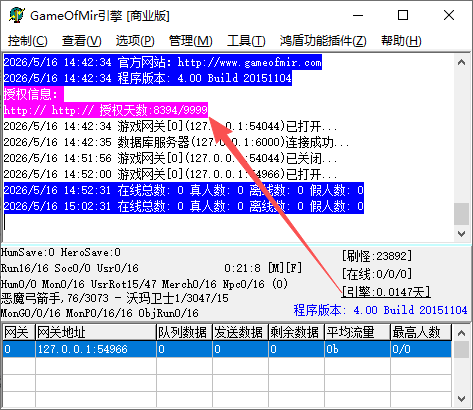Click the 程序版本 4.00 Build log line
The image size is (473, 410).
[x=148, y=78]
